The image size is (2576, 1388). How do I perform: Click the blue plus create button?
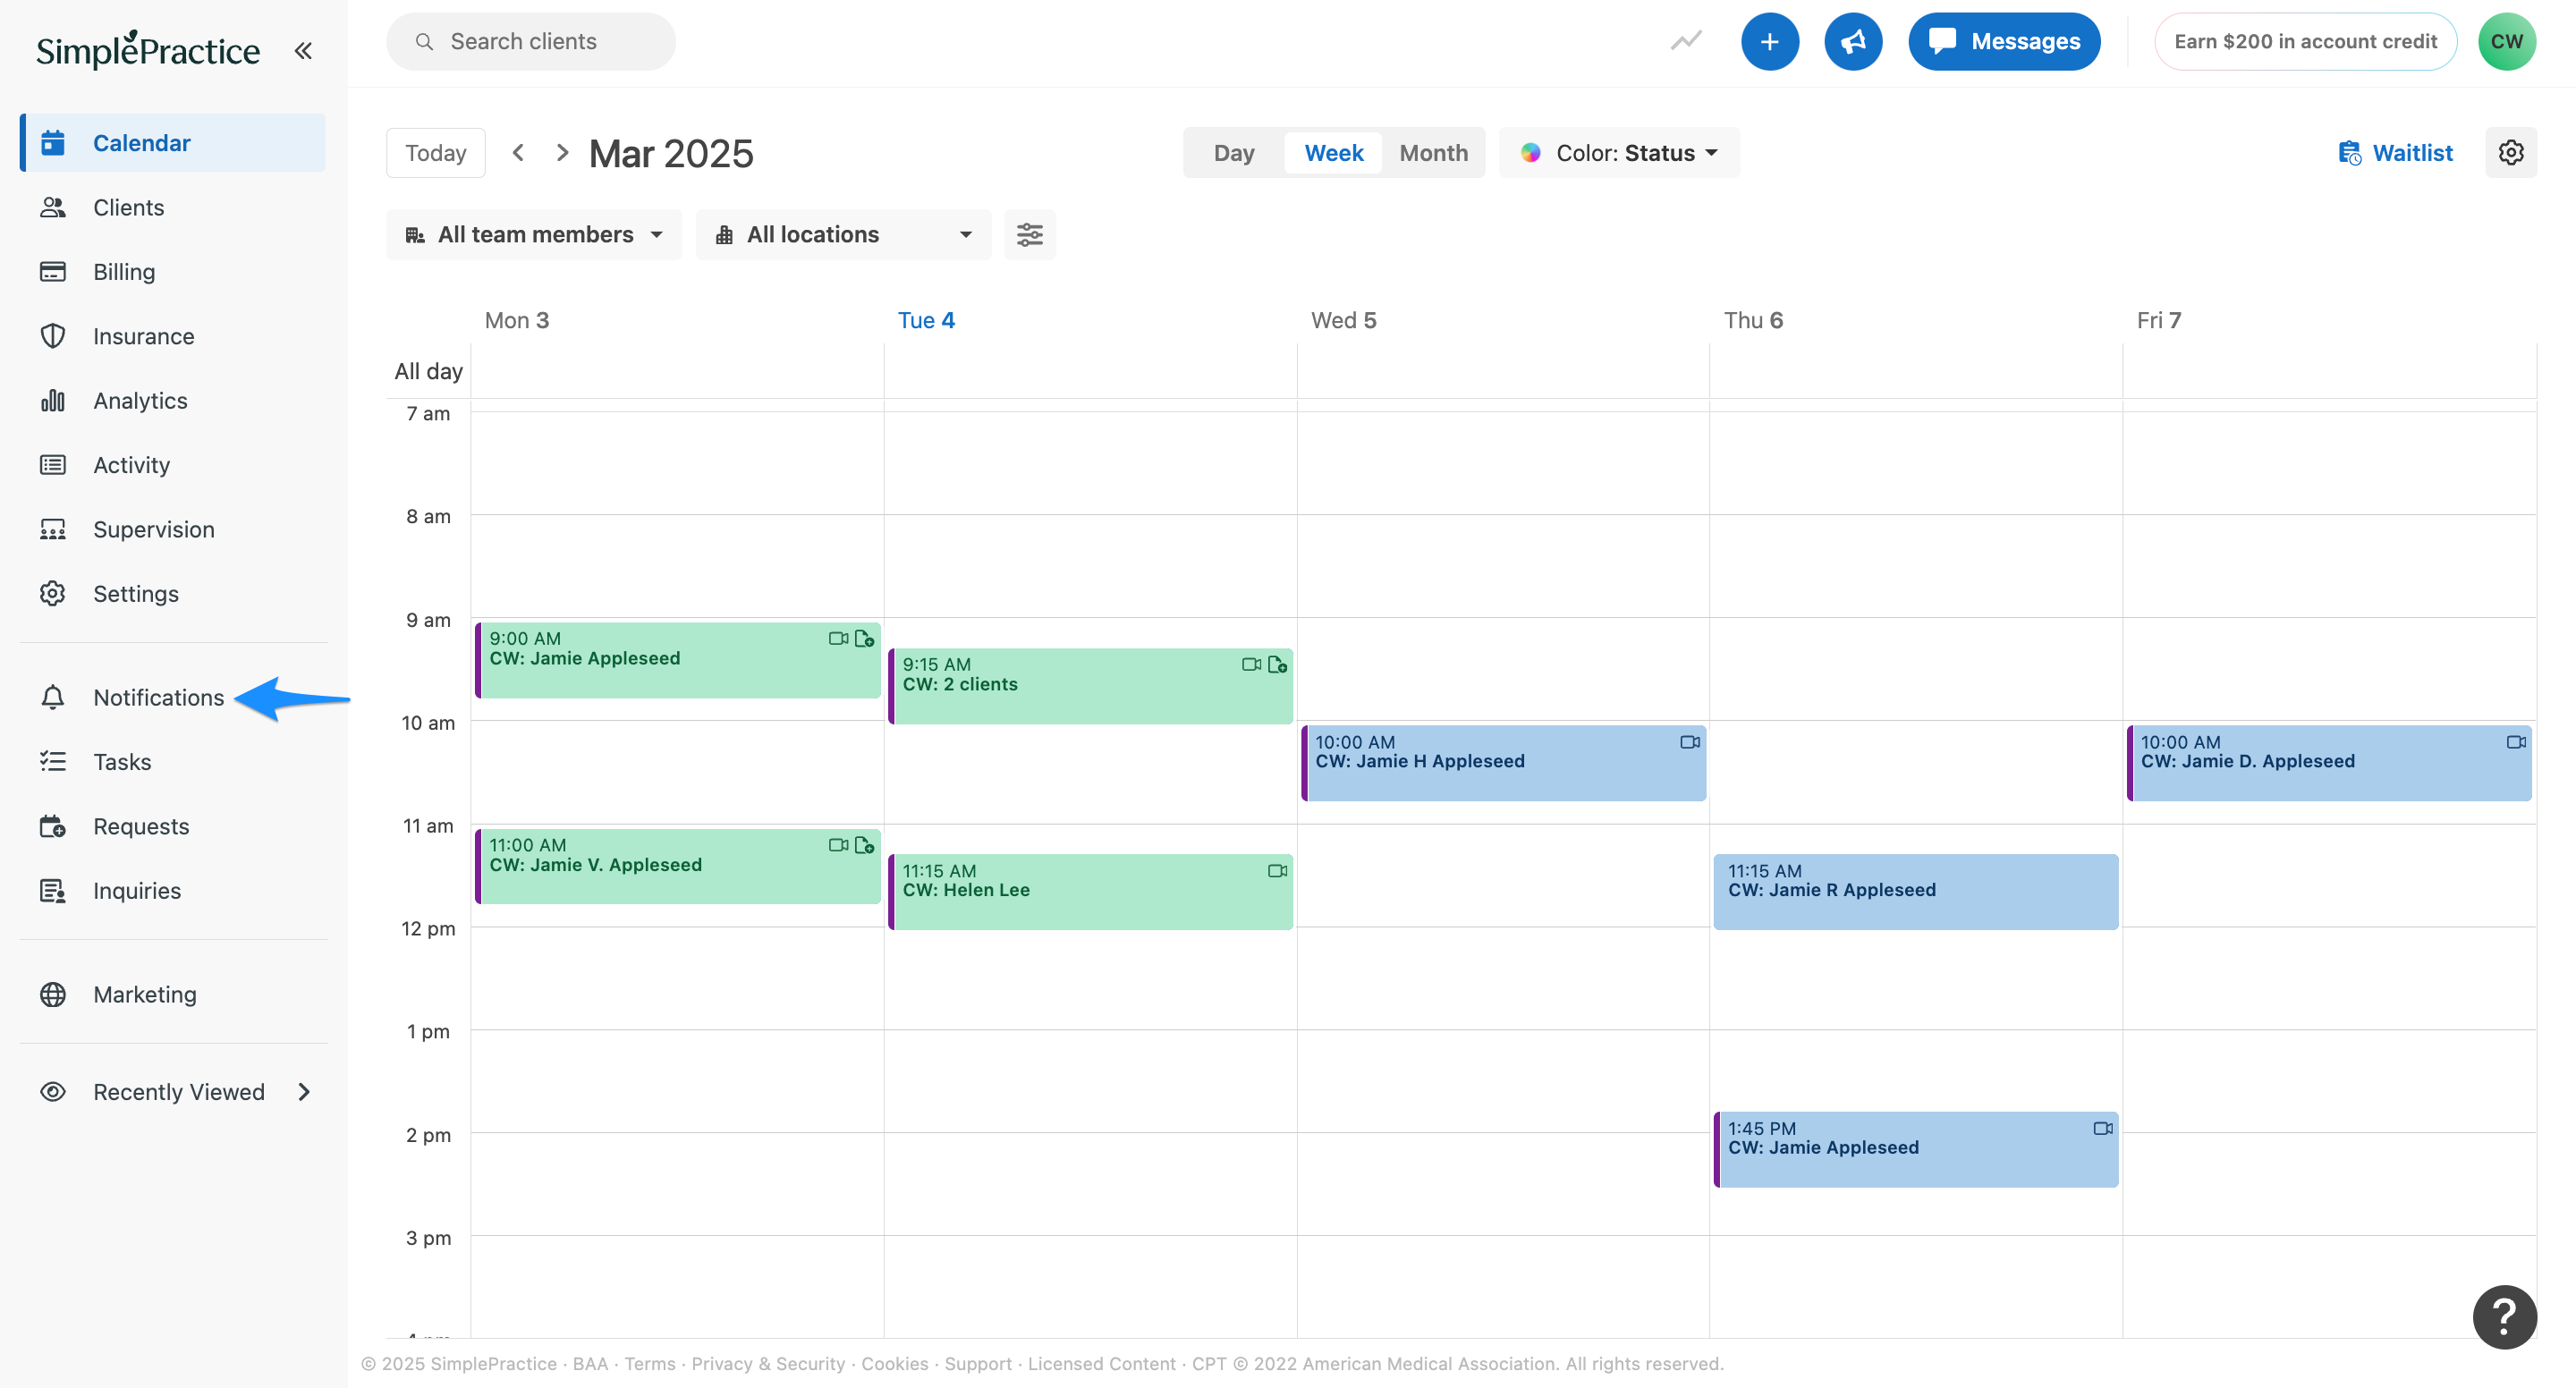point(1770,42)
